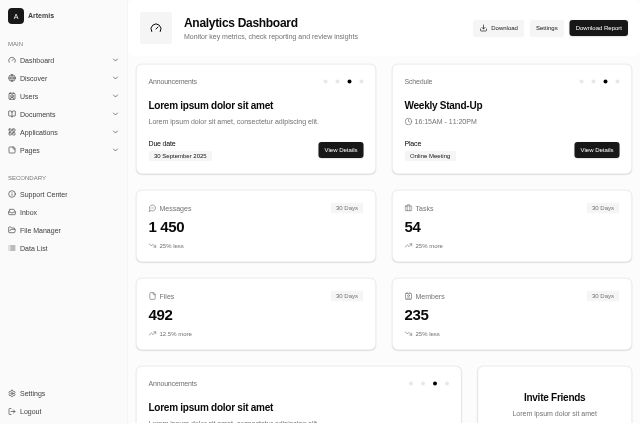Click the Tasks briefcase icon
640x424 pixels.
pyautogui.click(x=408, y=208)
